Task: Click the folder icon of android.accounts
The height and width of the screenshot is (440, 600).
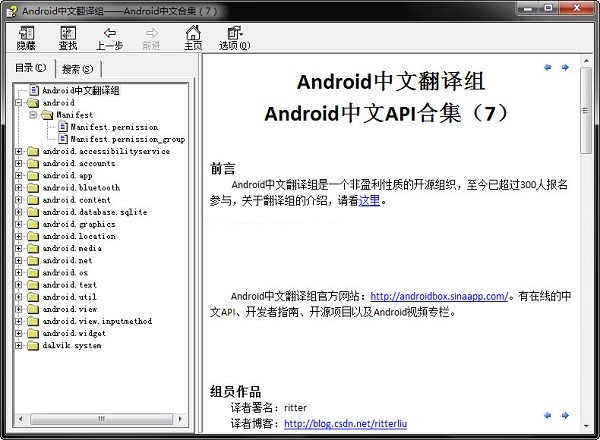Action: [x=33, y=163]
